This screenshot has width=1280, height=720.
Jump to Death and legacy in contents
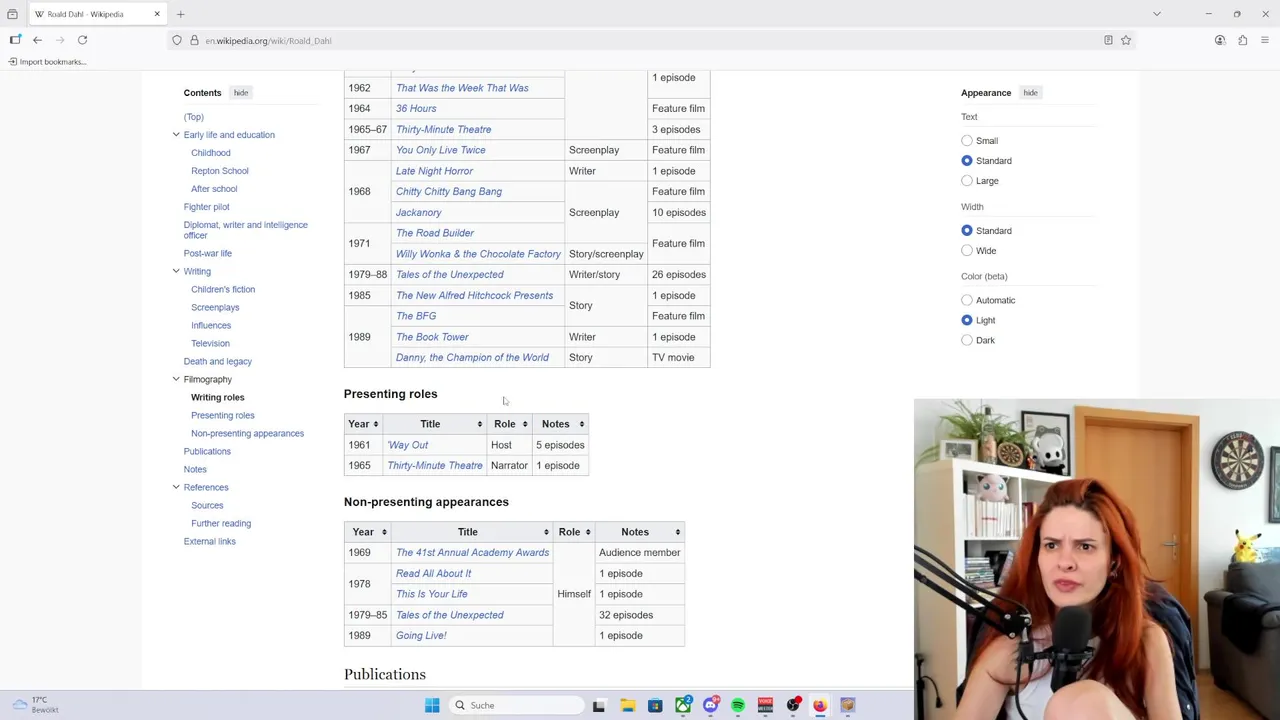click(217, 361)
